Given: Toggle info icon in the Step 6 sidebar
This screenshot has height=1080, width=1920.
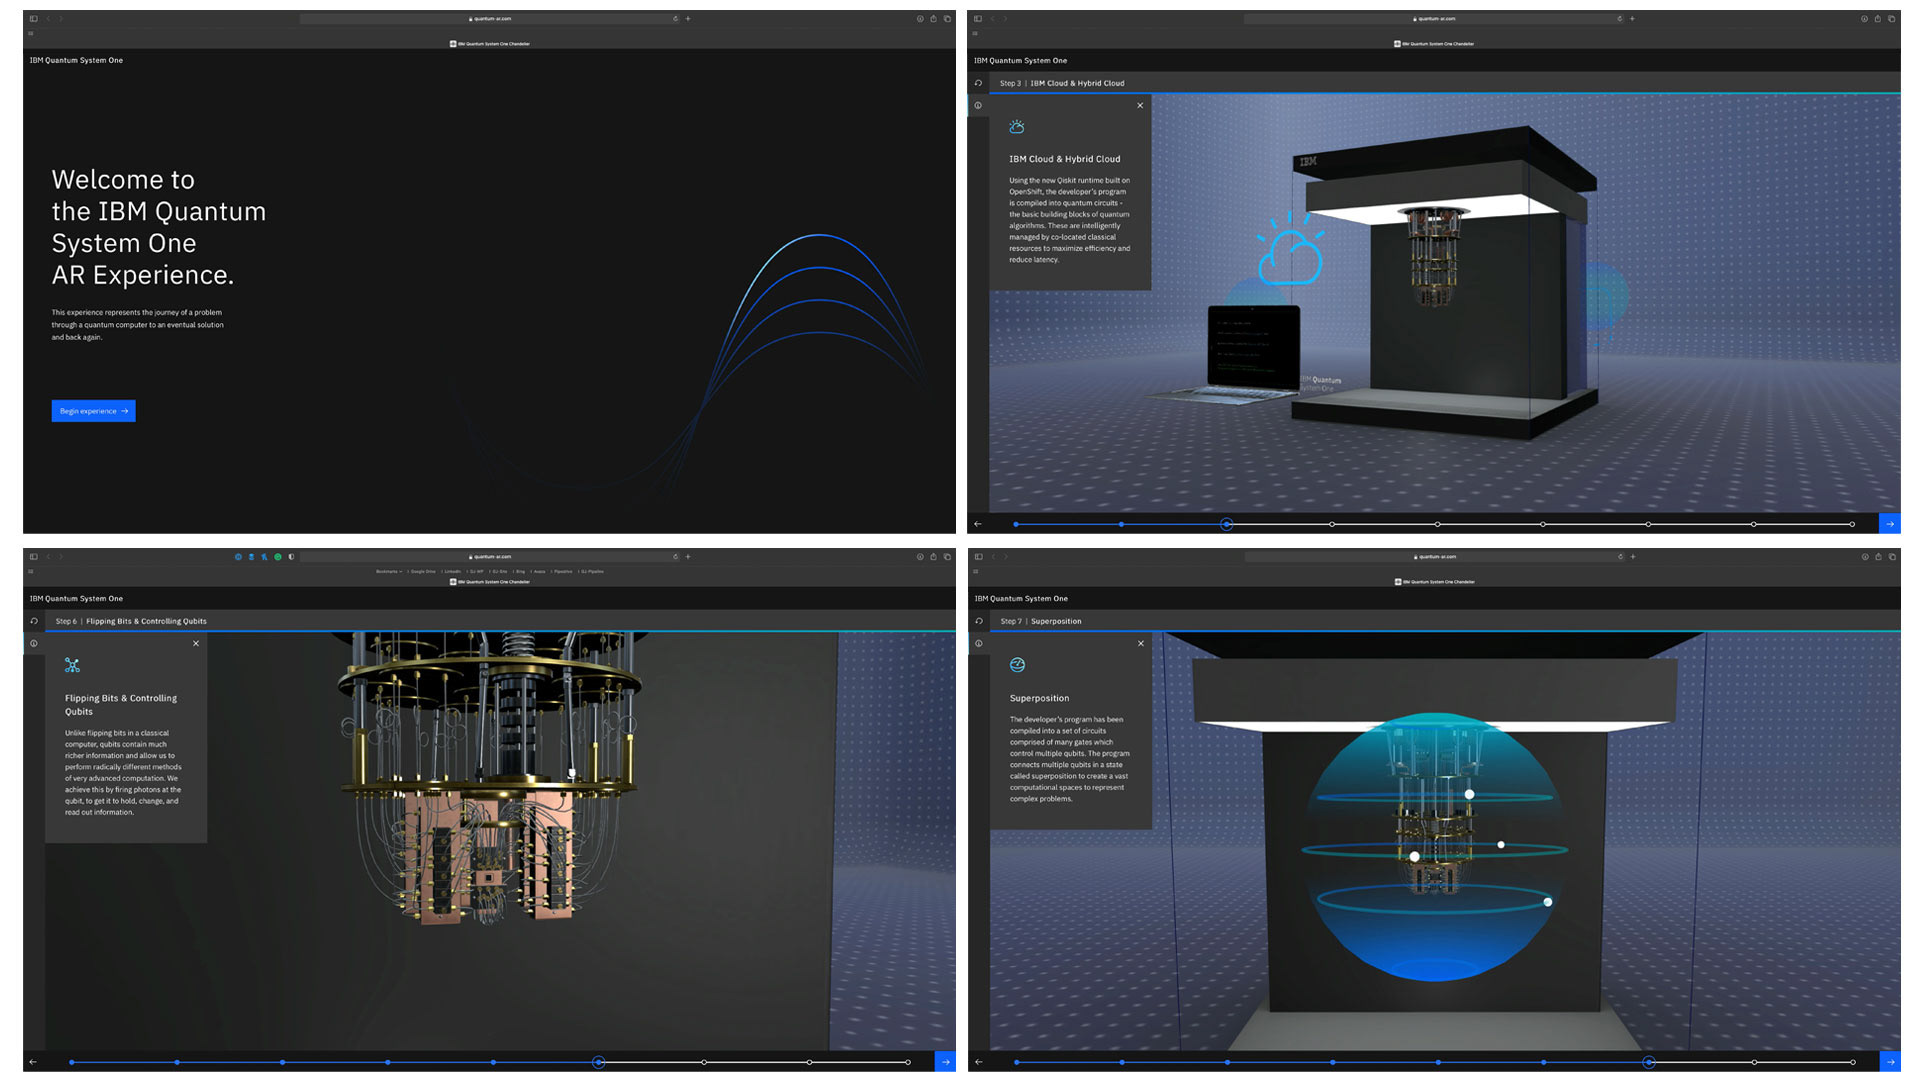Looking at the screenshot, I should pos(34,643).
